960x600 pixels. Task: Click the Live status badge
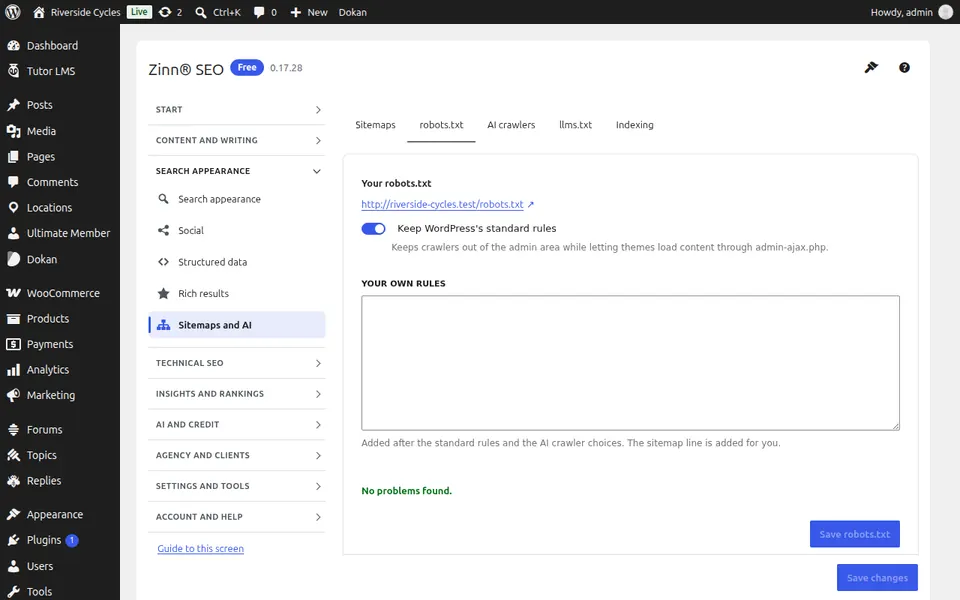140,12
